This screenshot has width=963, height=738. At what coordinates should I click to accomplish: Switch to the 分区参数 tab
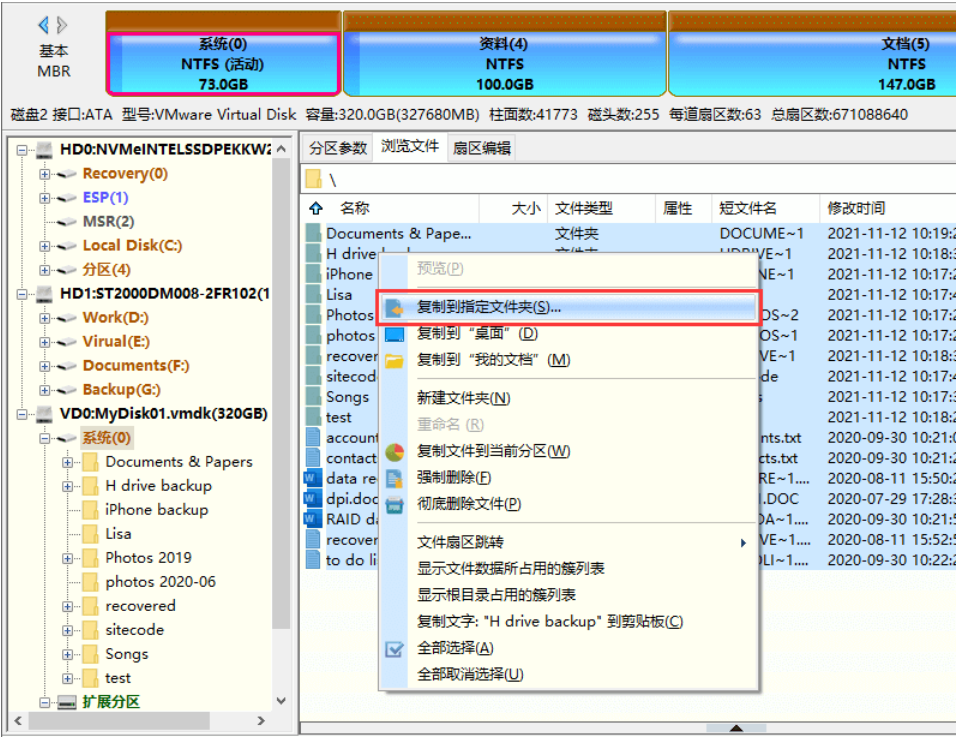point(338,148)
